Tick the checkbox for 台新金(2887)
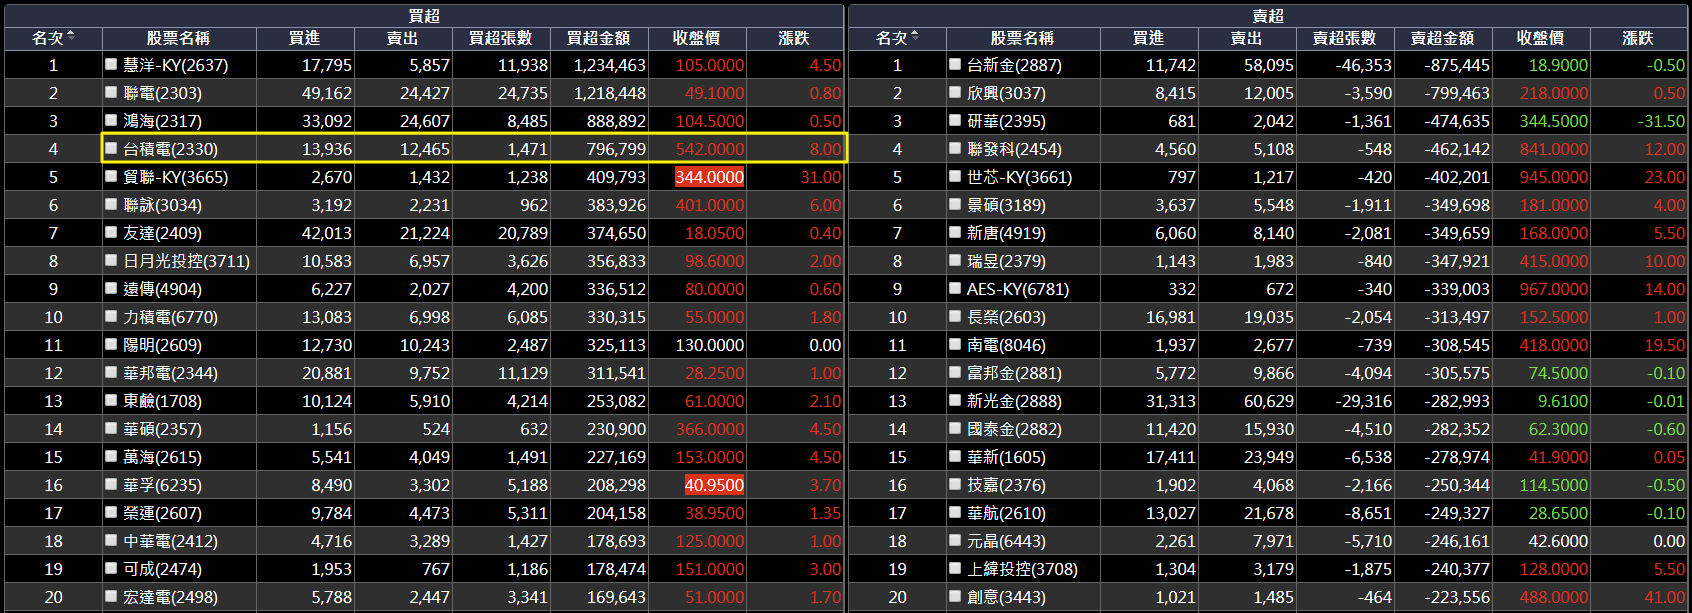This screenshot has height=613, width=1692. pyautogui.click(x=955, y=64)
